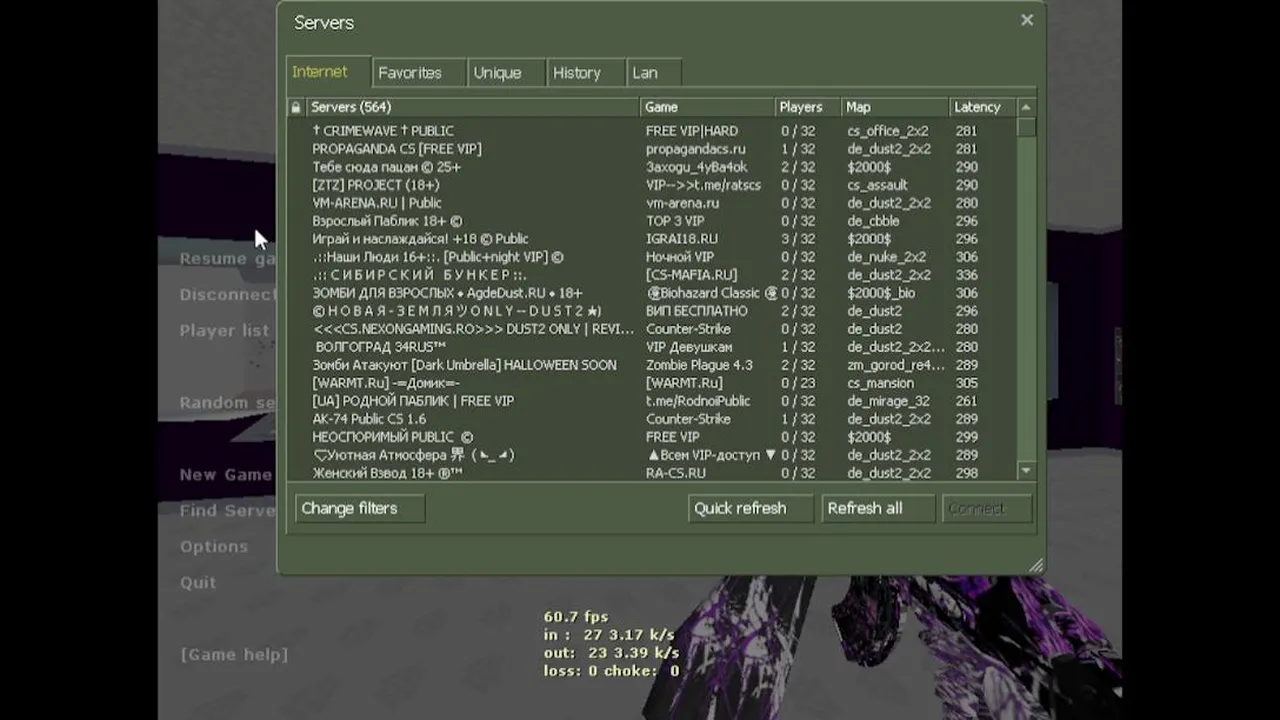Image resolution: width=1280 pixels, height=720 pixels.
Task: Select the AK-74 Public CS 1.6 server
Action: click(x=650, y=419)
